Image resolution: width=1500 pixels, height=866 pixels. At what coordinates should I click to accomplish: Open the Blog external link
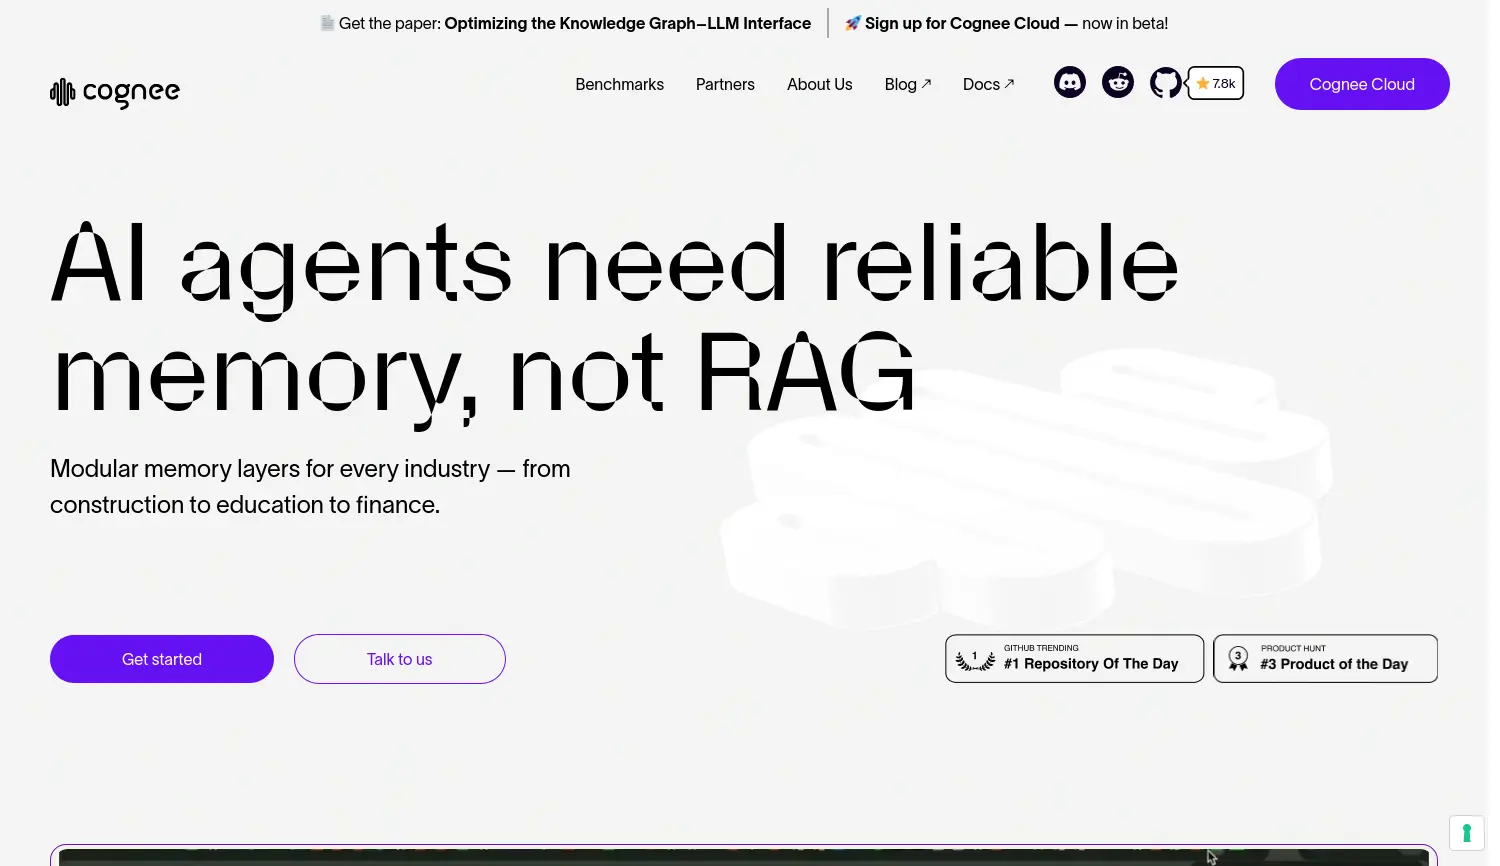[906, 85]
